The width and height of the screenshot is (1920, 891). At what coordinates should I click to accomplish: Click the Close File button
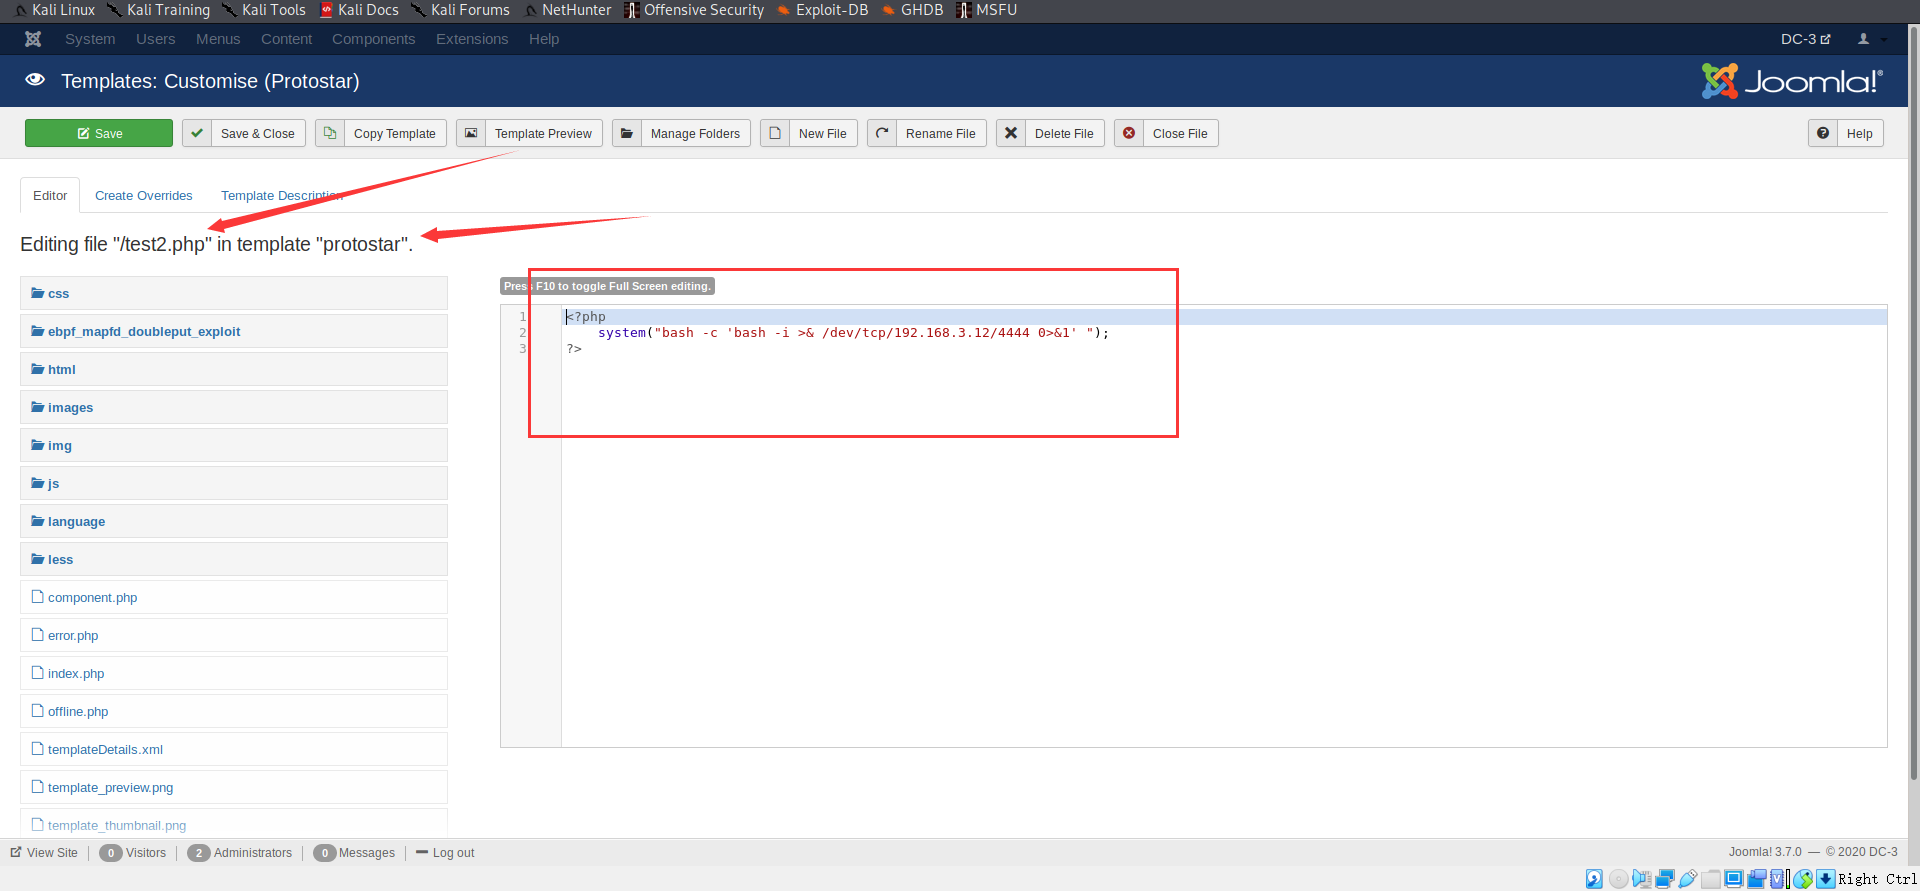coord(1166,133)
